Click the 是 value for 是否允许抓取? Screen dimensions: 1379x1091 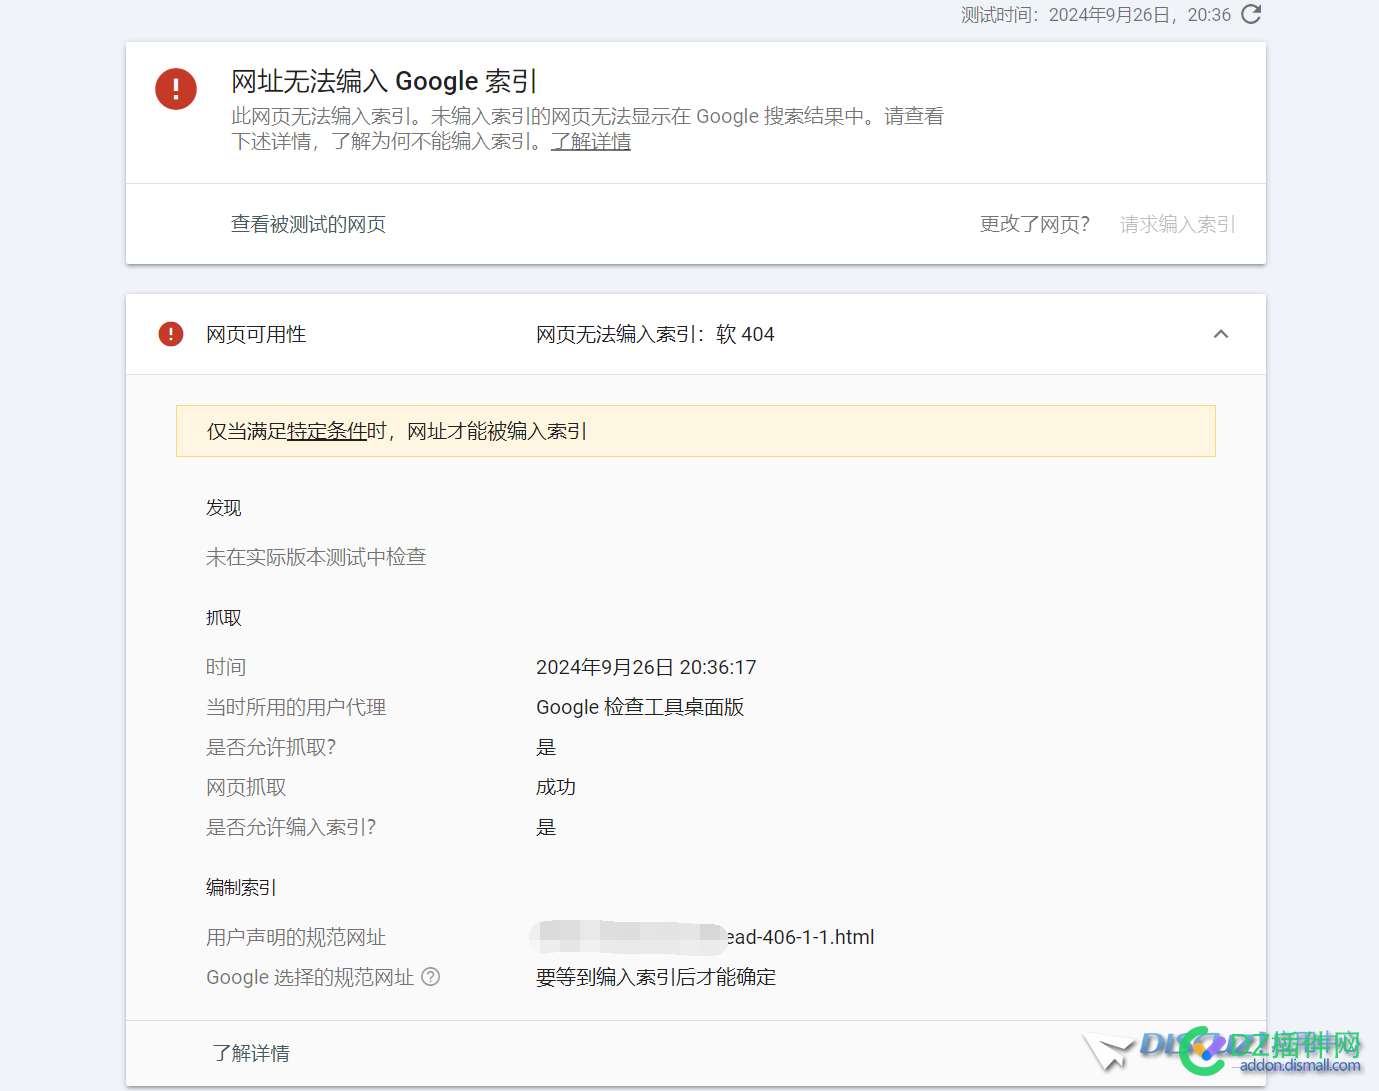click(x=546, y=747)
